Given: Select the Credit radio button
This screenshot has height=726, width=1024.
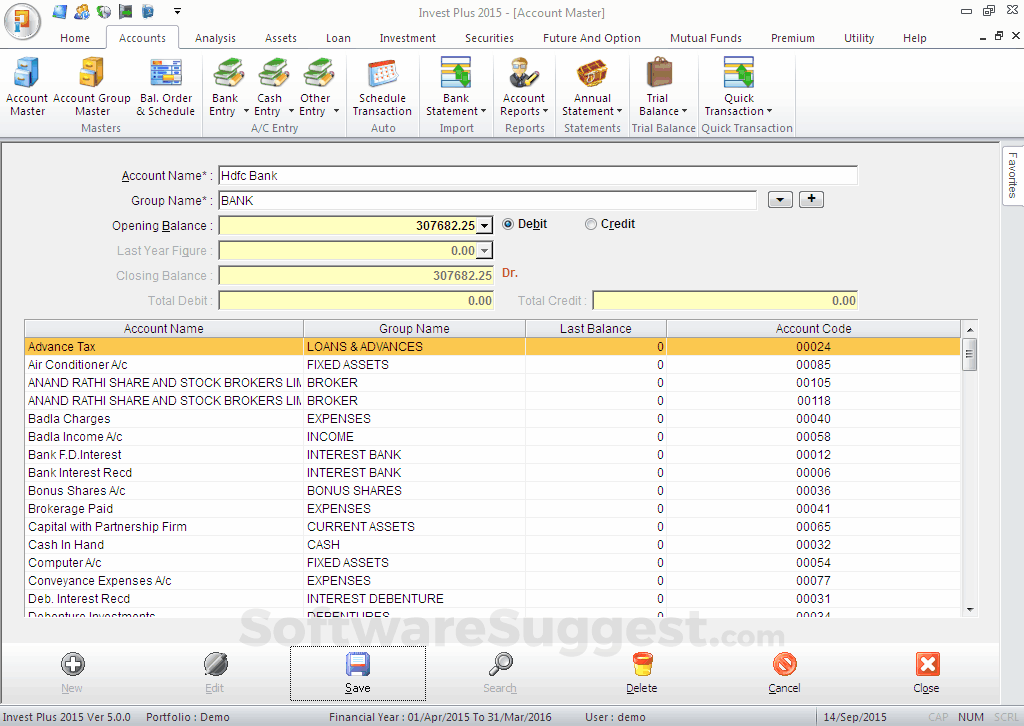Looking at the screenshot, I should [590, 224].
